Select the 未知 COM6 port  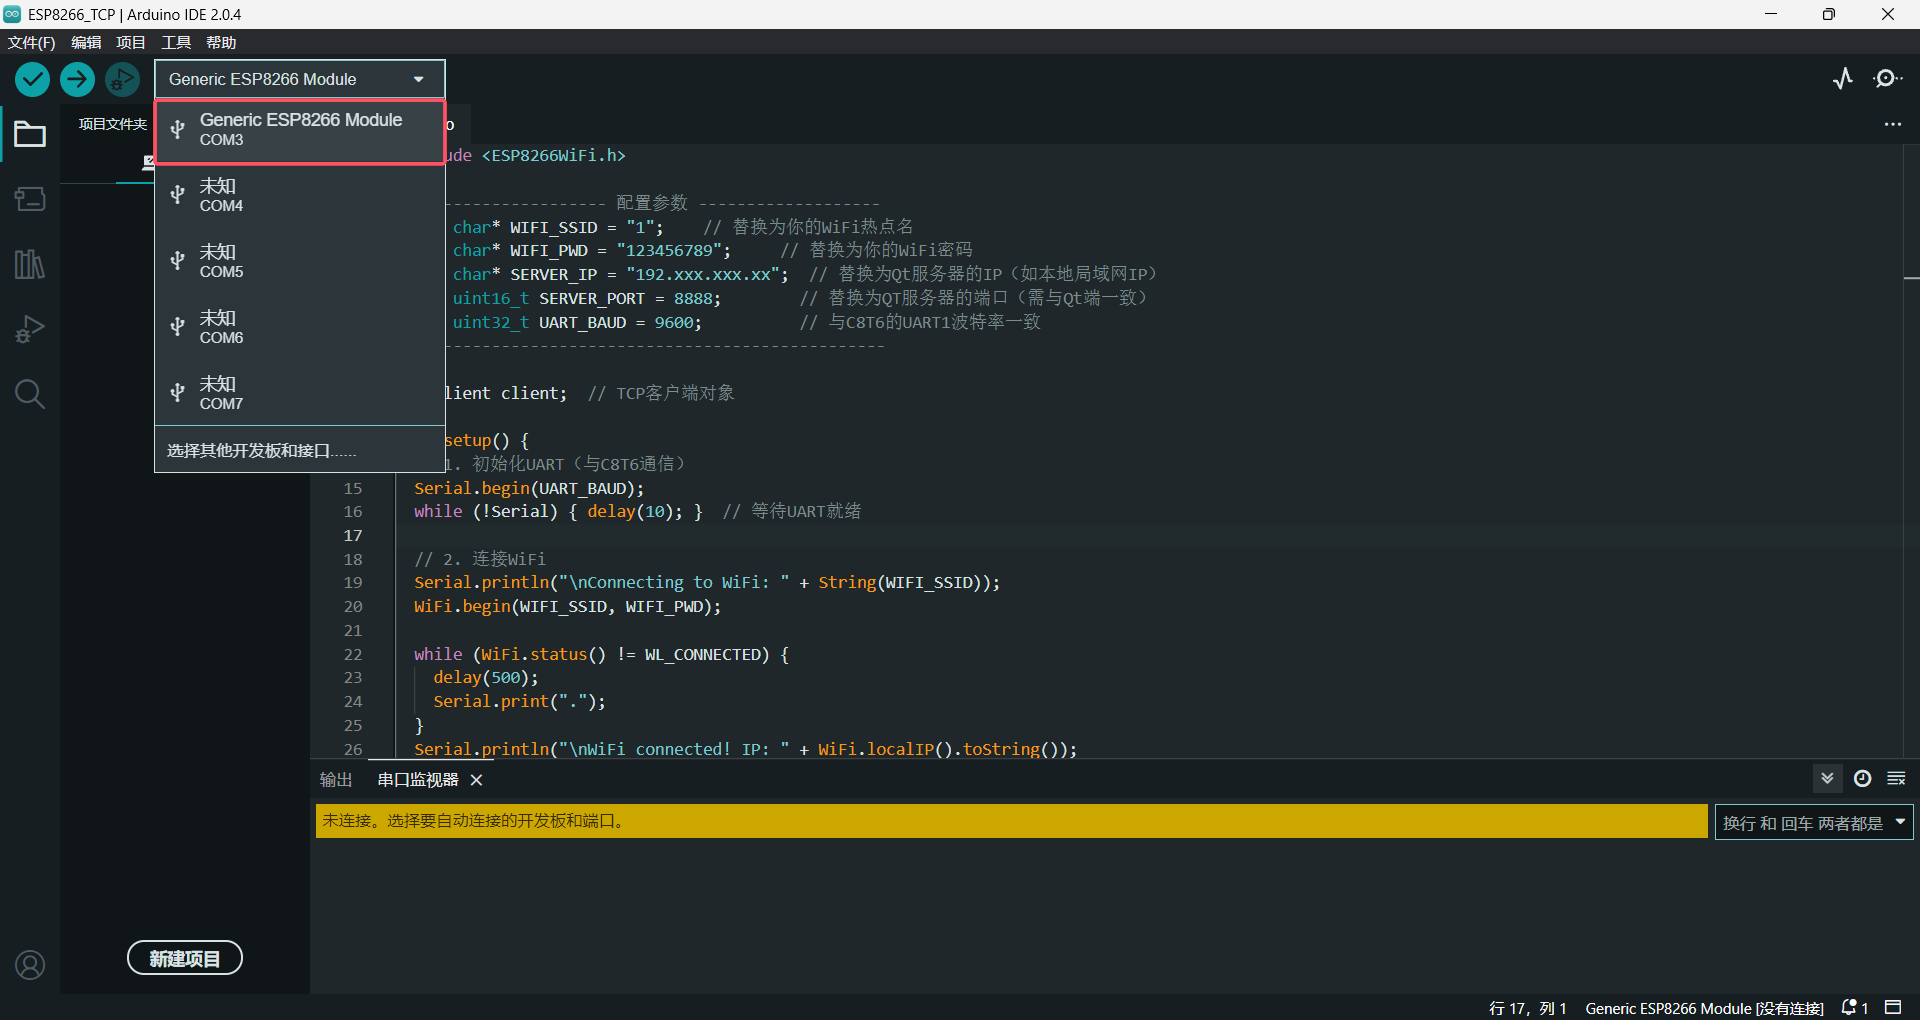(x=300, y=327)
